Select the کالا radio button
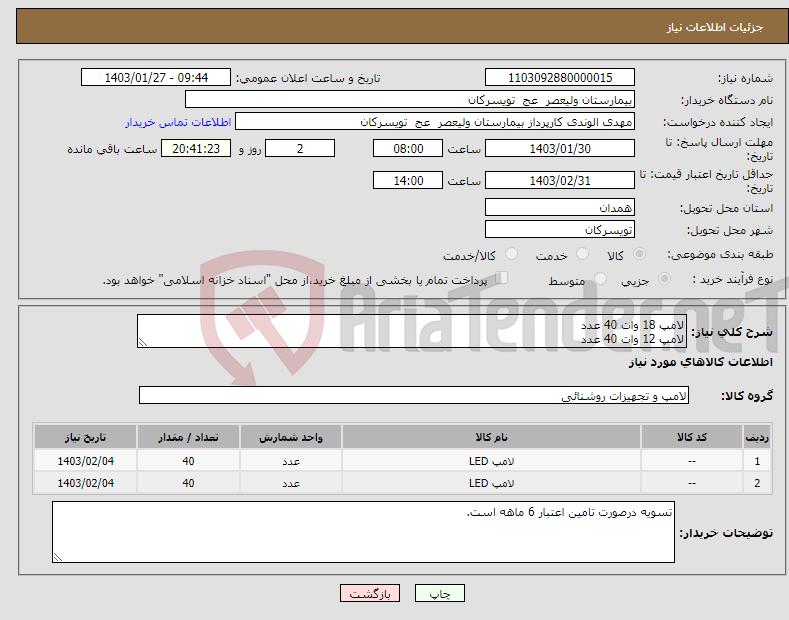 pyautogui.click(x=639, y=254)
